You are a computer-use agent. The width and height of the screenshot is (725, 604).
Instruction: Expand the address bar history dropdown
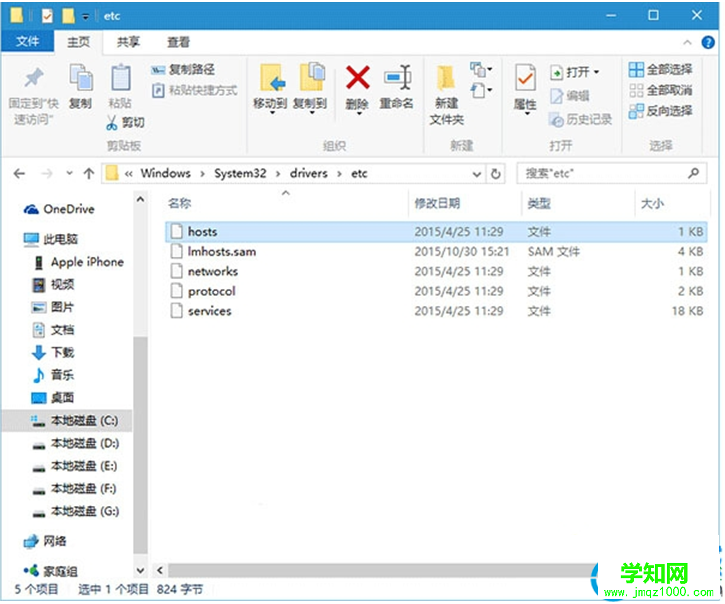pyautogui.click(x=477, y=174)
